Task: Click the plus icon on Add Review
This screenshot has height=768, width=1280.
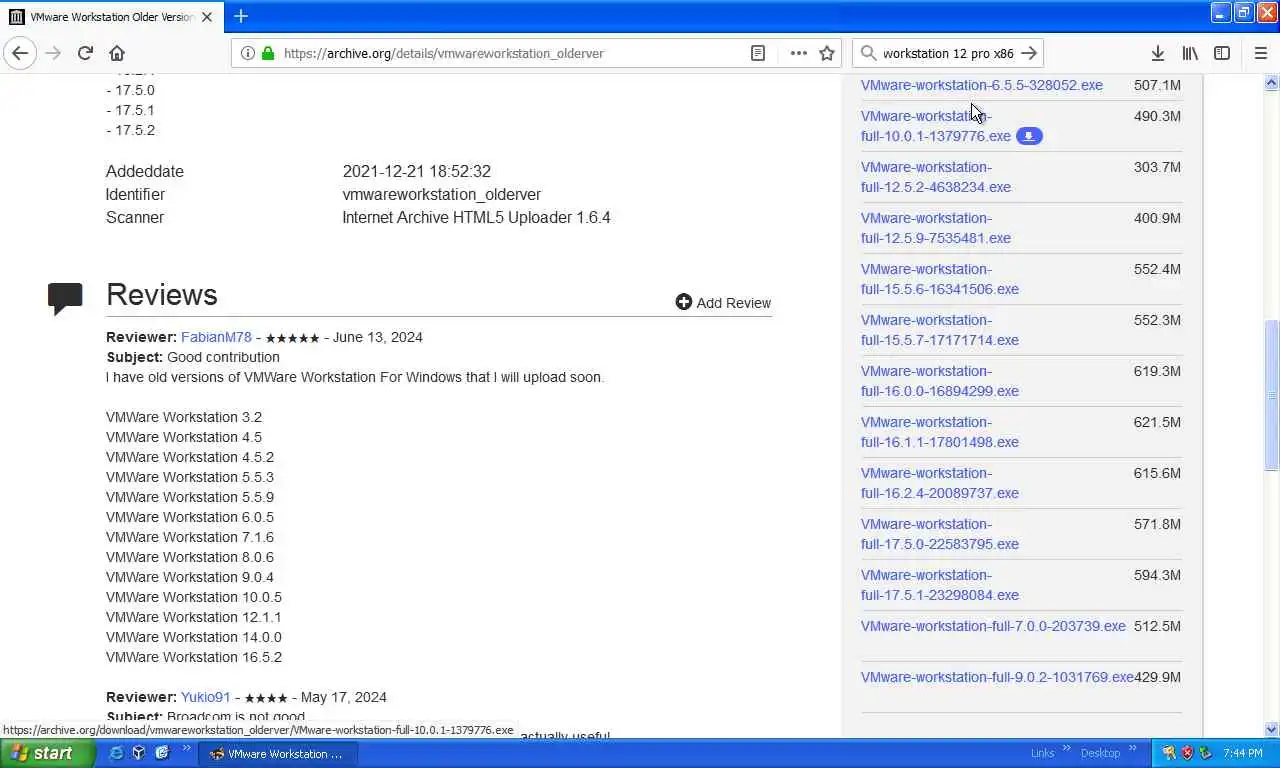Action: point(684,302)
